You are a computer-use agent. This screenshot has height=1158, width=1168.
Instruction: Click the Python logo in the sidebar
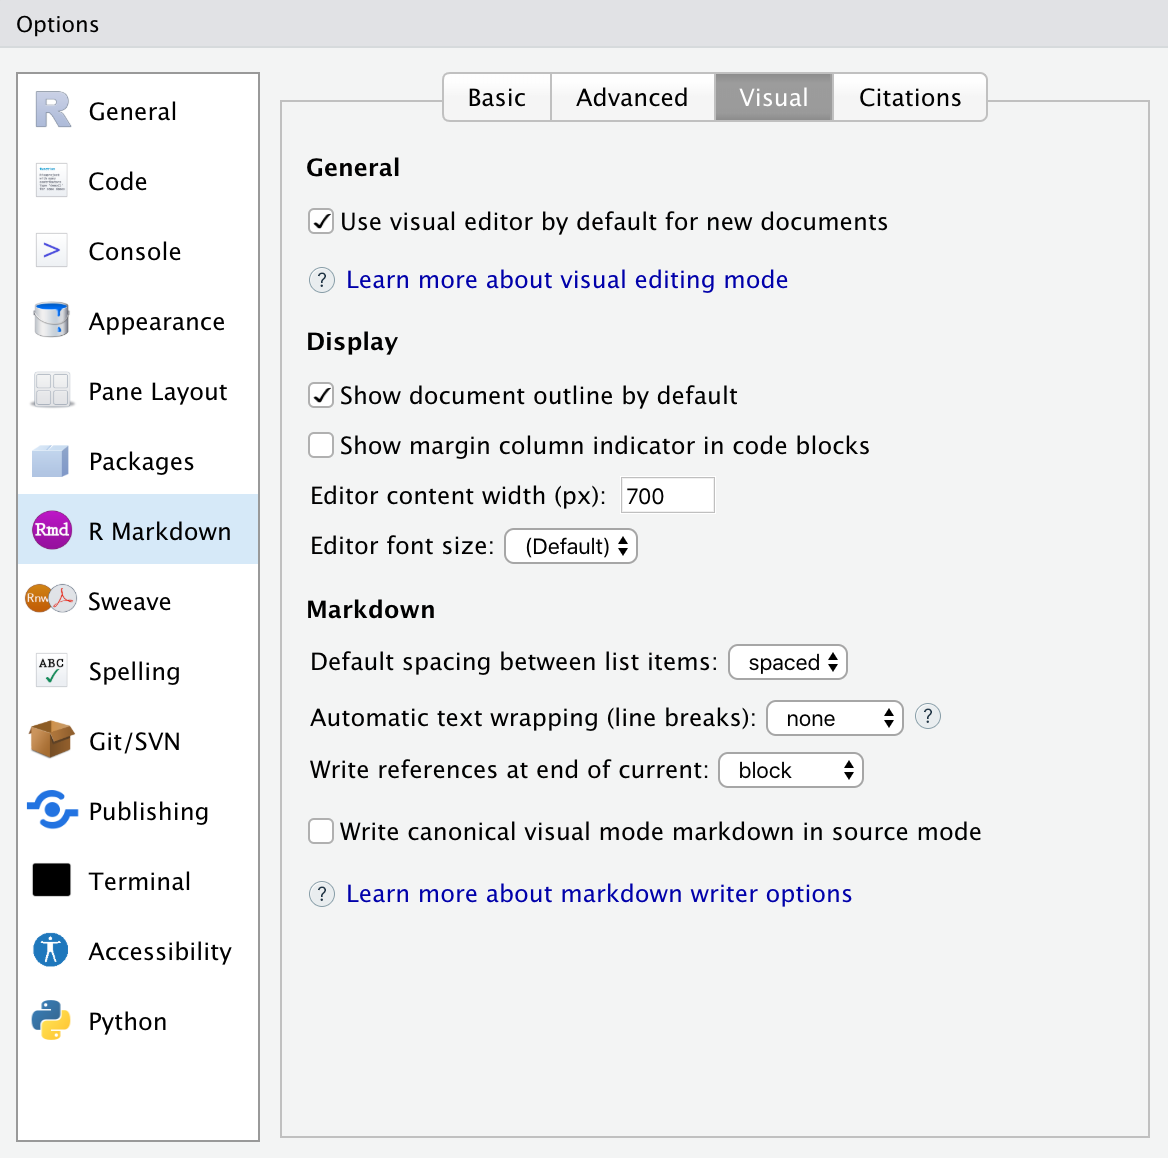pos(51,1021)
